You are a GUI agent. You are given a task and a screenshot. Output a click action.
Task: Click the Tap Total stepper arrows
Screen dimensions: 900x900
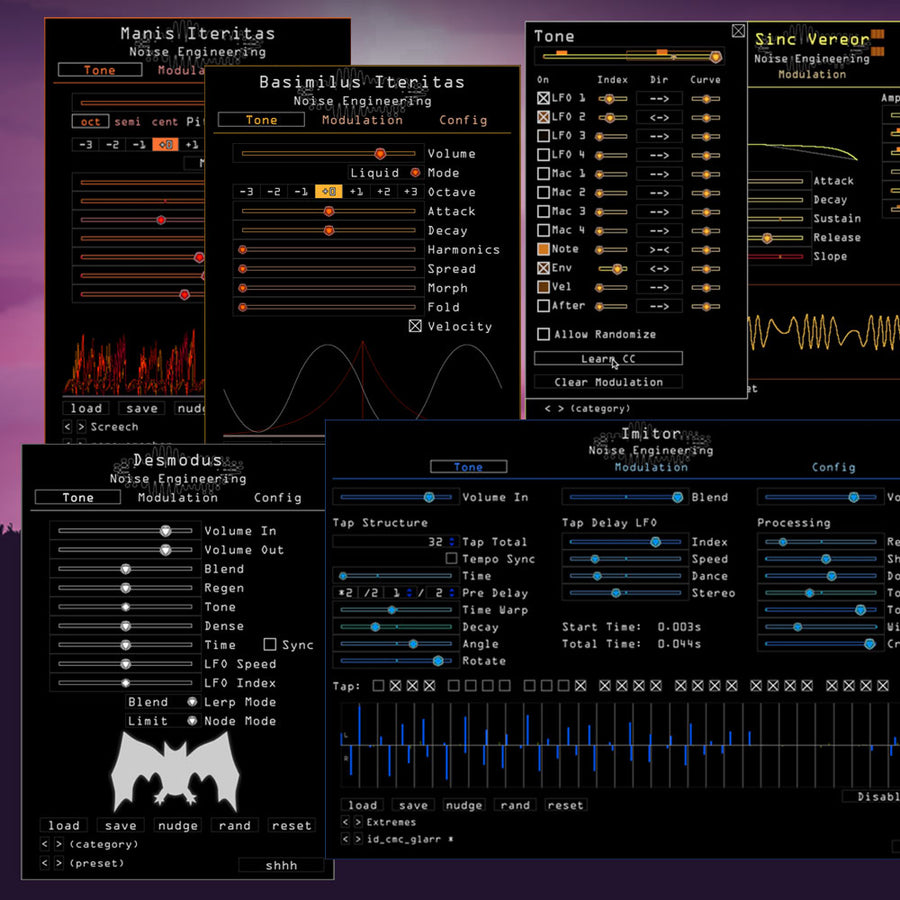coord(451,542)
